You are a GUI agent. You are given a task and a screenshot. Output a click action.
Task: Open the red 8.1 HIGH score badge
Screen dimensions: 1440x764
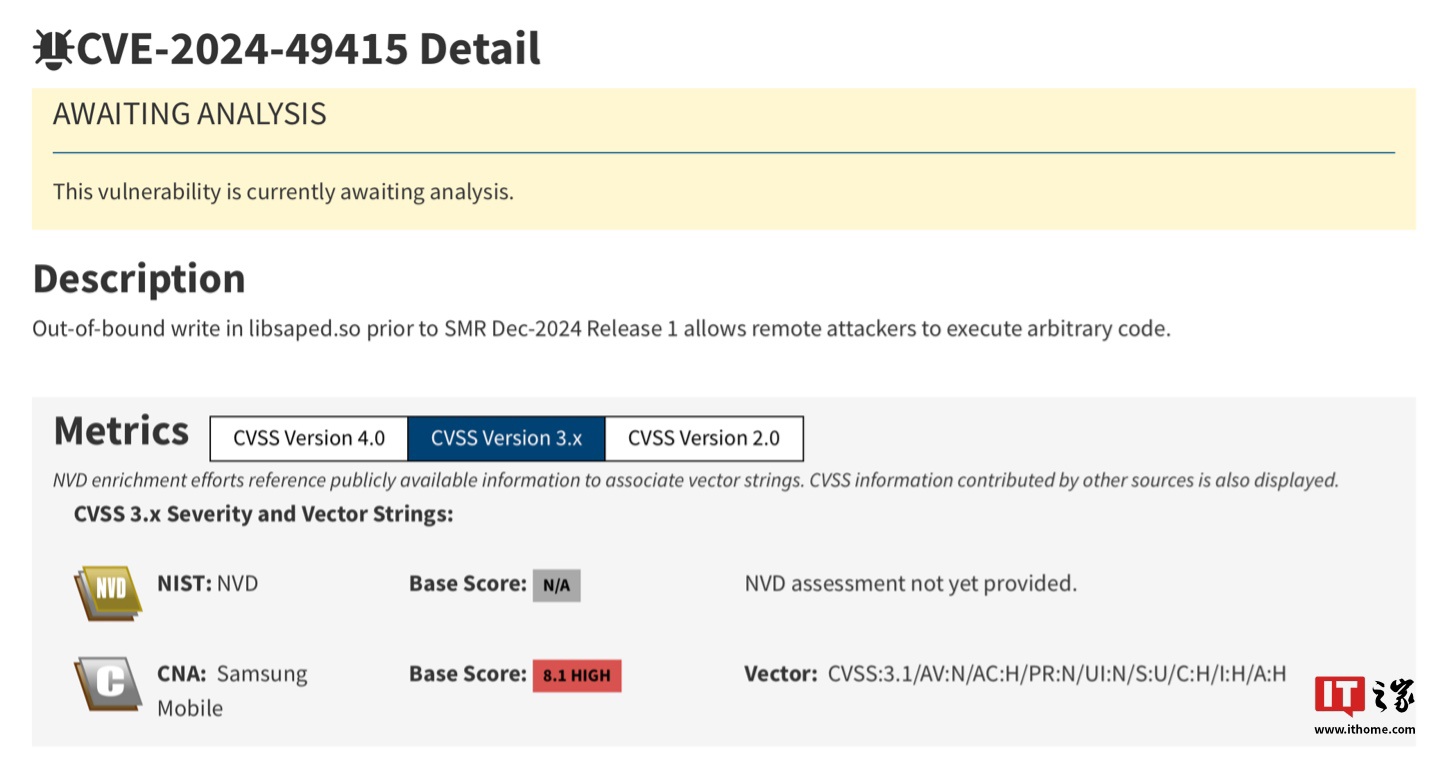pyautogui.click(x=576, y=675)
